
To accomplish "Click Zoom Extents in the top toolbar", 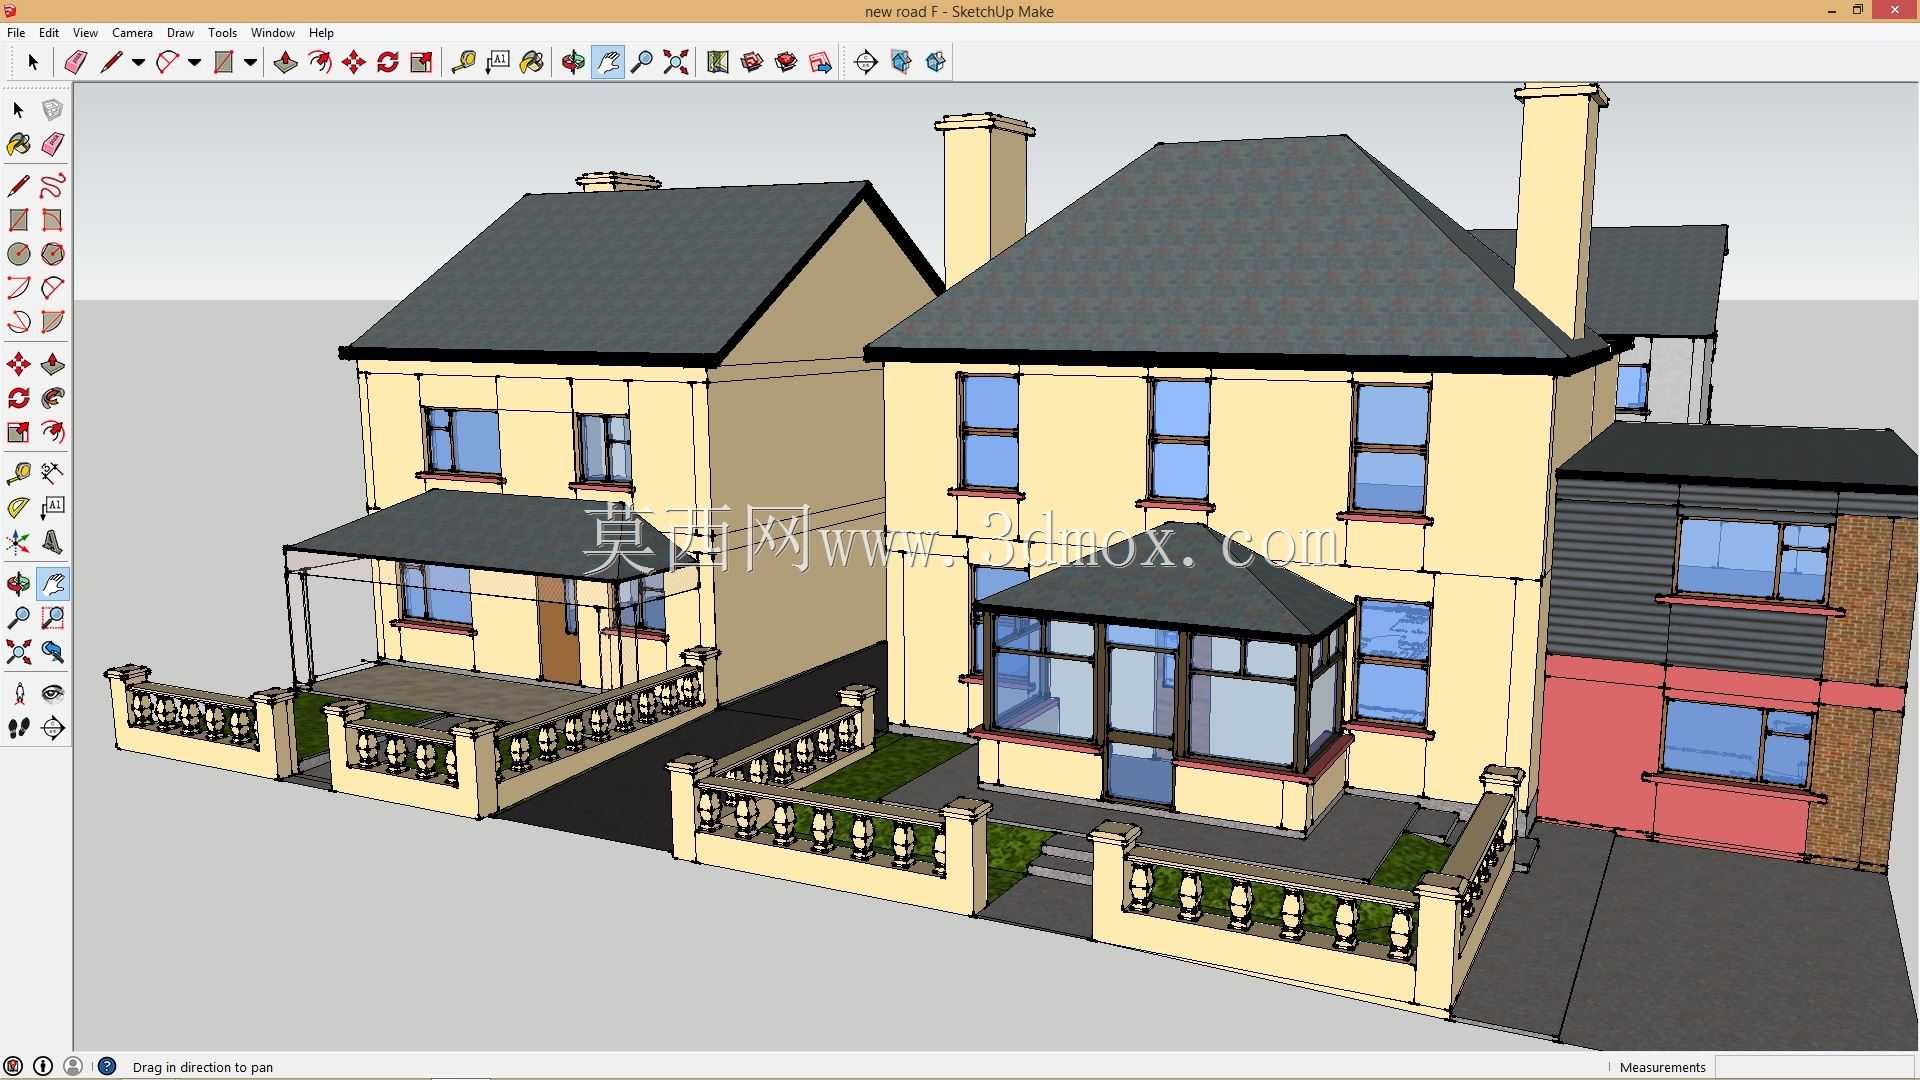I will (x=676, y=62).
